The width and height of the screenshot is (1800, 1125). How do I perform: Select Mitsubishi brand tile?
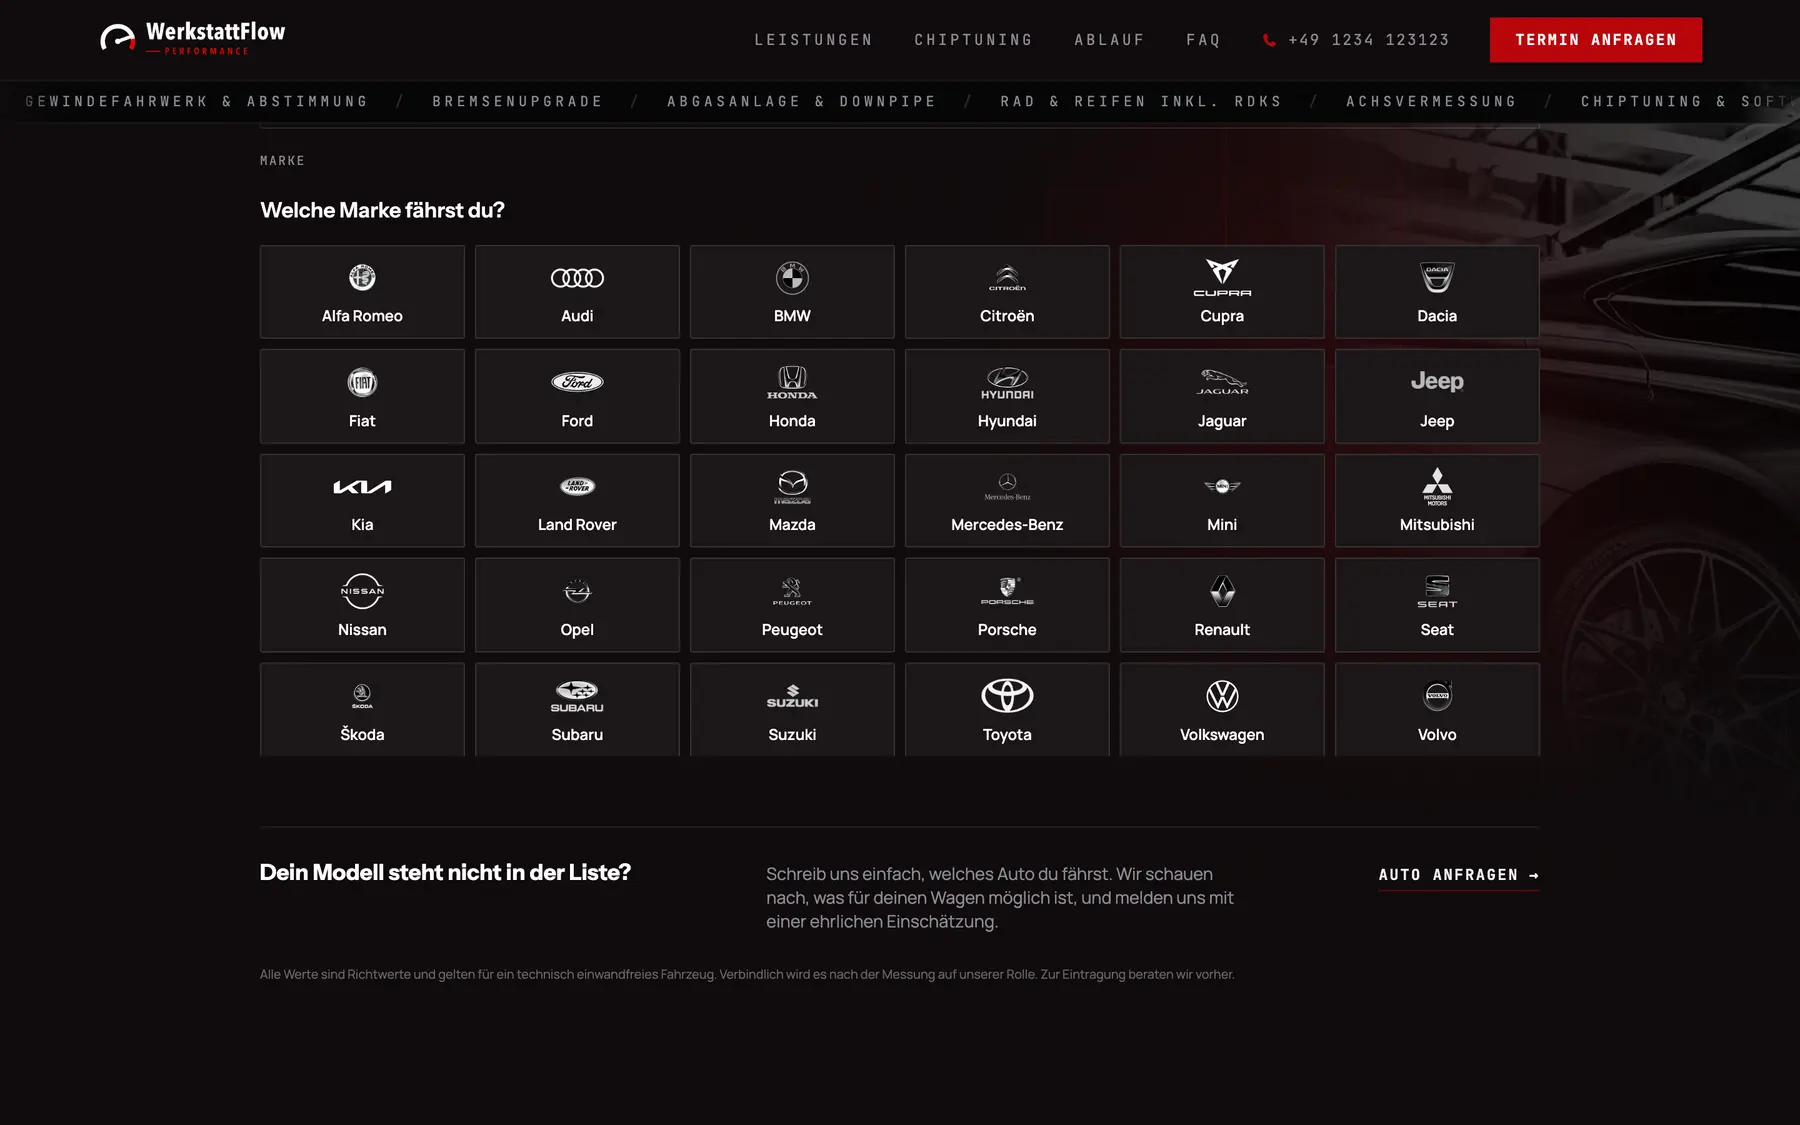coord(1437,501)
